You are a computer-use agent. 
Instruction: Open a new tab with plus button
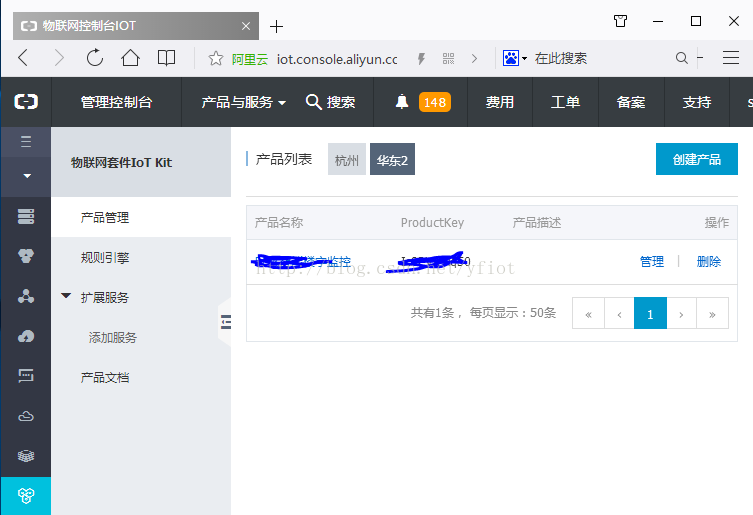pyautogui.click(x=276, y=26)
